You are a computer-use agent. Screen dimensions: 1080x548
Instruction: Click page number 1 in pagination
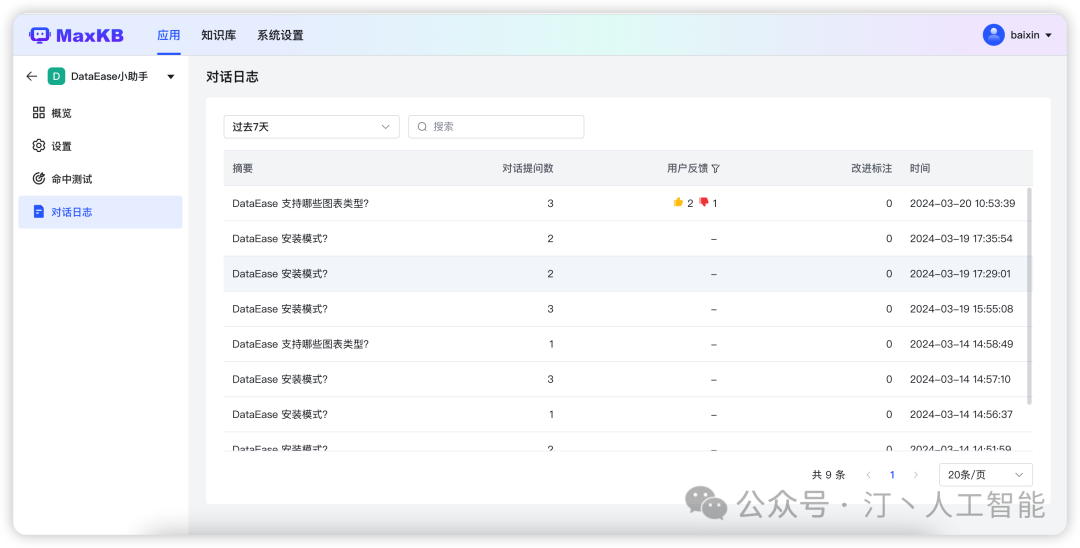pyautogui.click(x=892, y=475)
